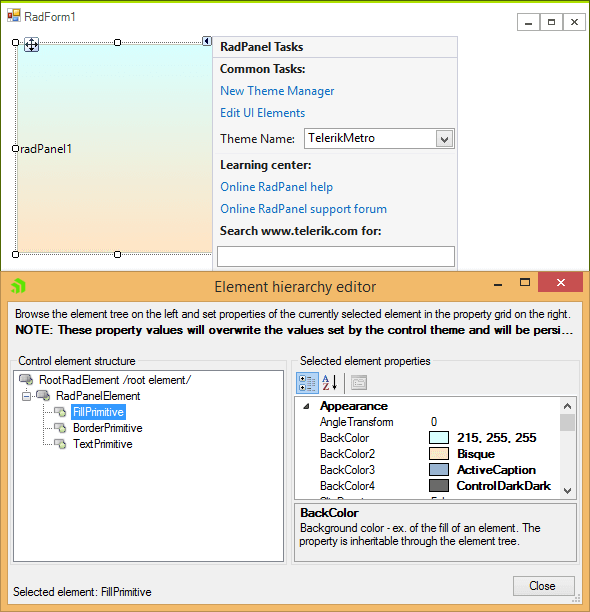
Task: Select TextPrimitive tree item
Action: point(103,444)
